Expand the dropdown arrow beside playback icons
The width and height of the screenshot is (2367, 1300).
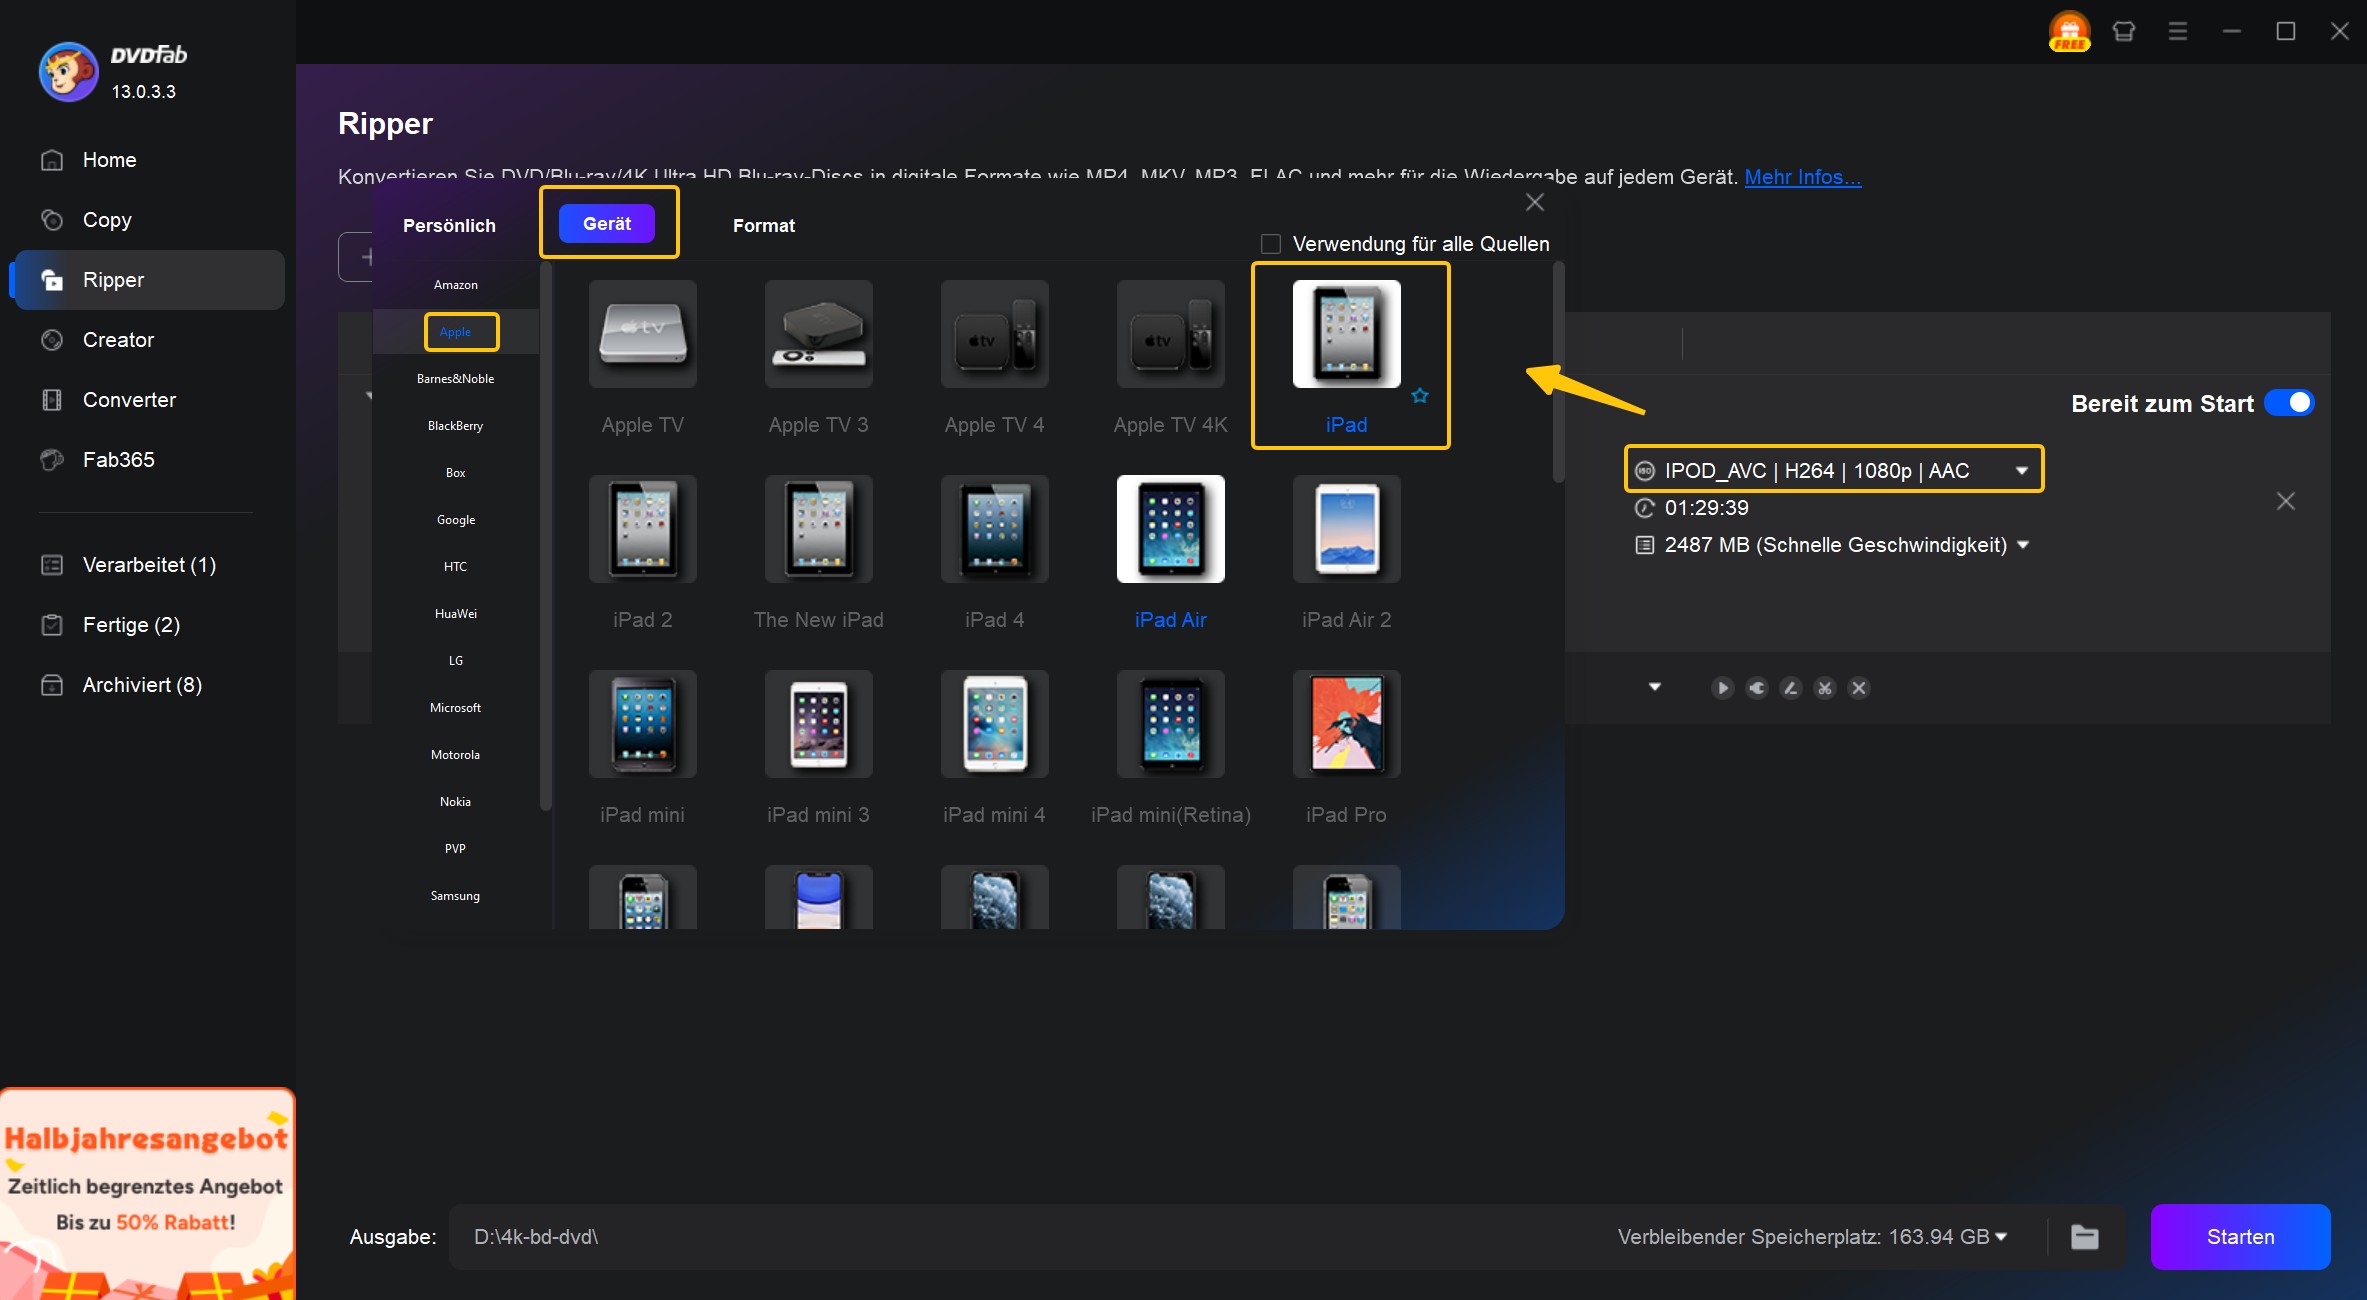(1655, 687)
